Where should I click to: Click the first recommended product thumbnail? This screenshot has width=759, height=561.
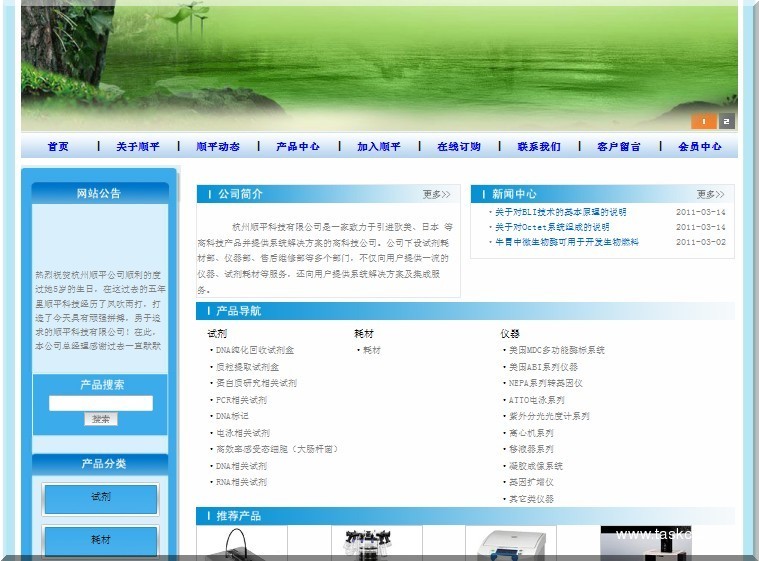coord(241,544)
